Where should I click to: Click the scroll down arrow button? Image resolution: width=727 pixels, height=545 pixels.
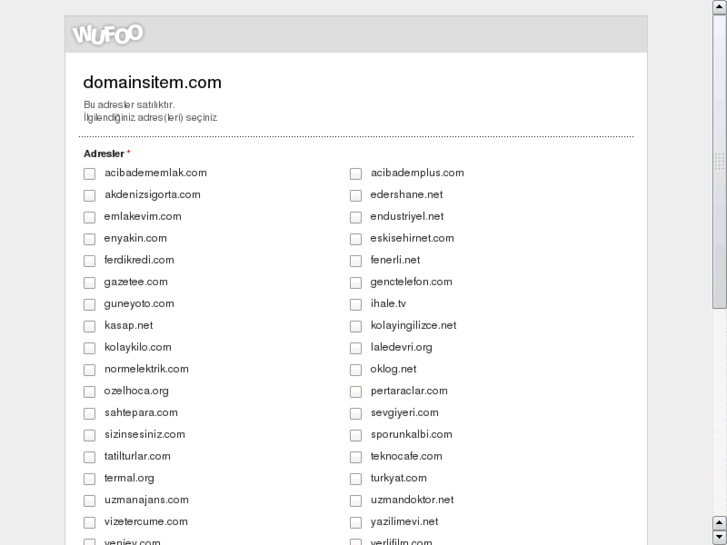719,537
